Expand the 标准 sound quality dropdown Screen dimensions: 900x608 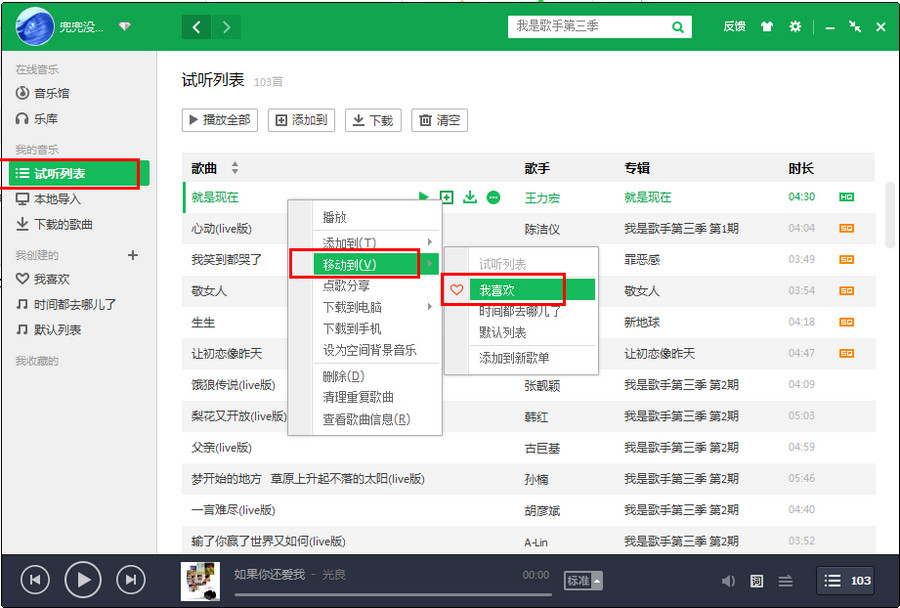tap(584, 580)
